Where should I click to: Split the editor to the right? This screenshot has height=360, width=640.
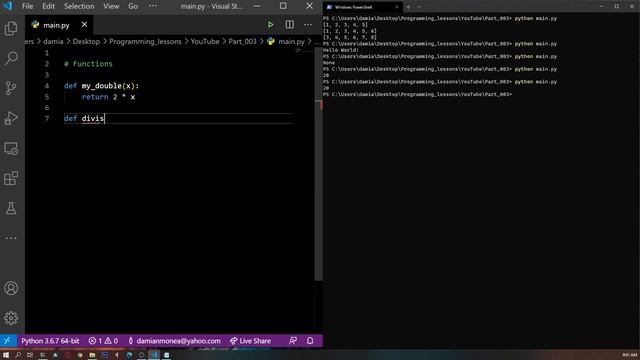click(x=289, y=25)
